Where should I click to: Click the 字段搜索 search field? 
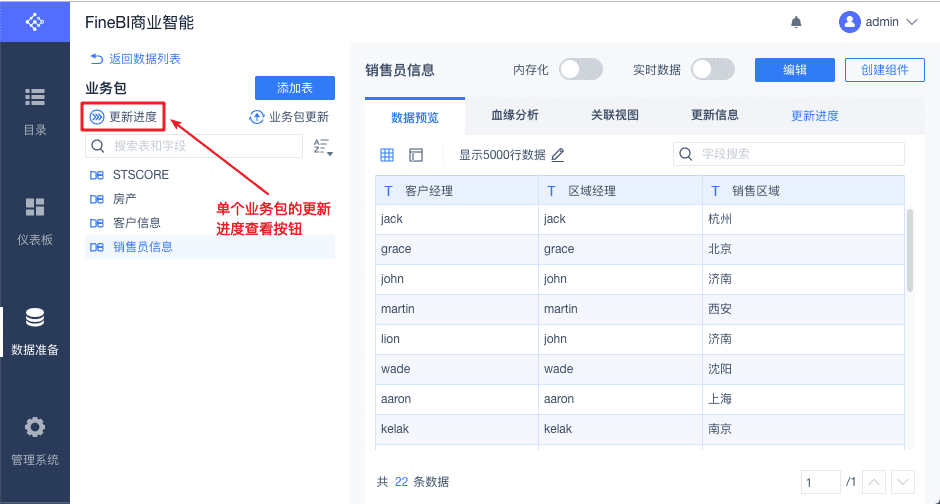point(788,154)
